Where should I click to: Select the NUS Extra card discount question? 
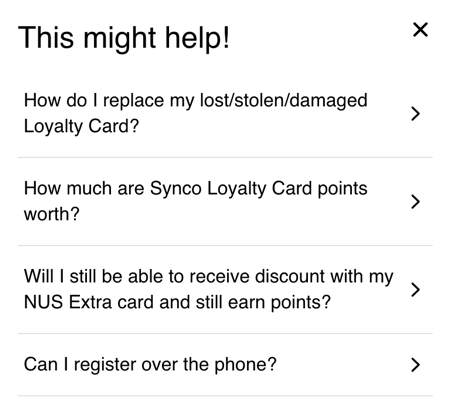[225, 289]
